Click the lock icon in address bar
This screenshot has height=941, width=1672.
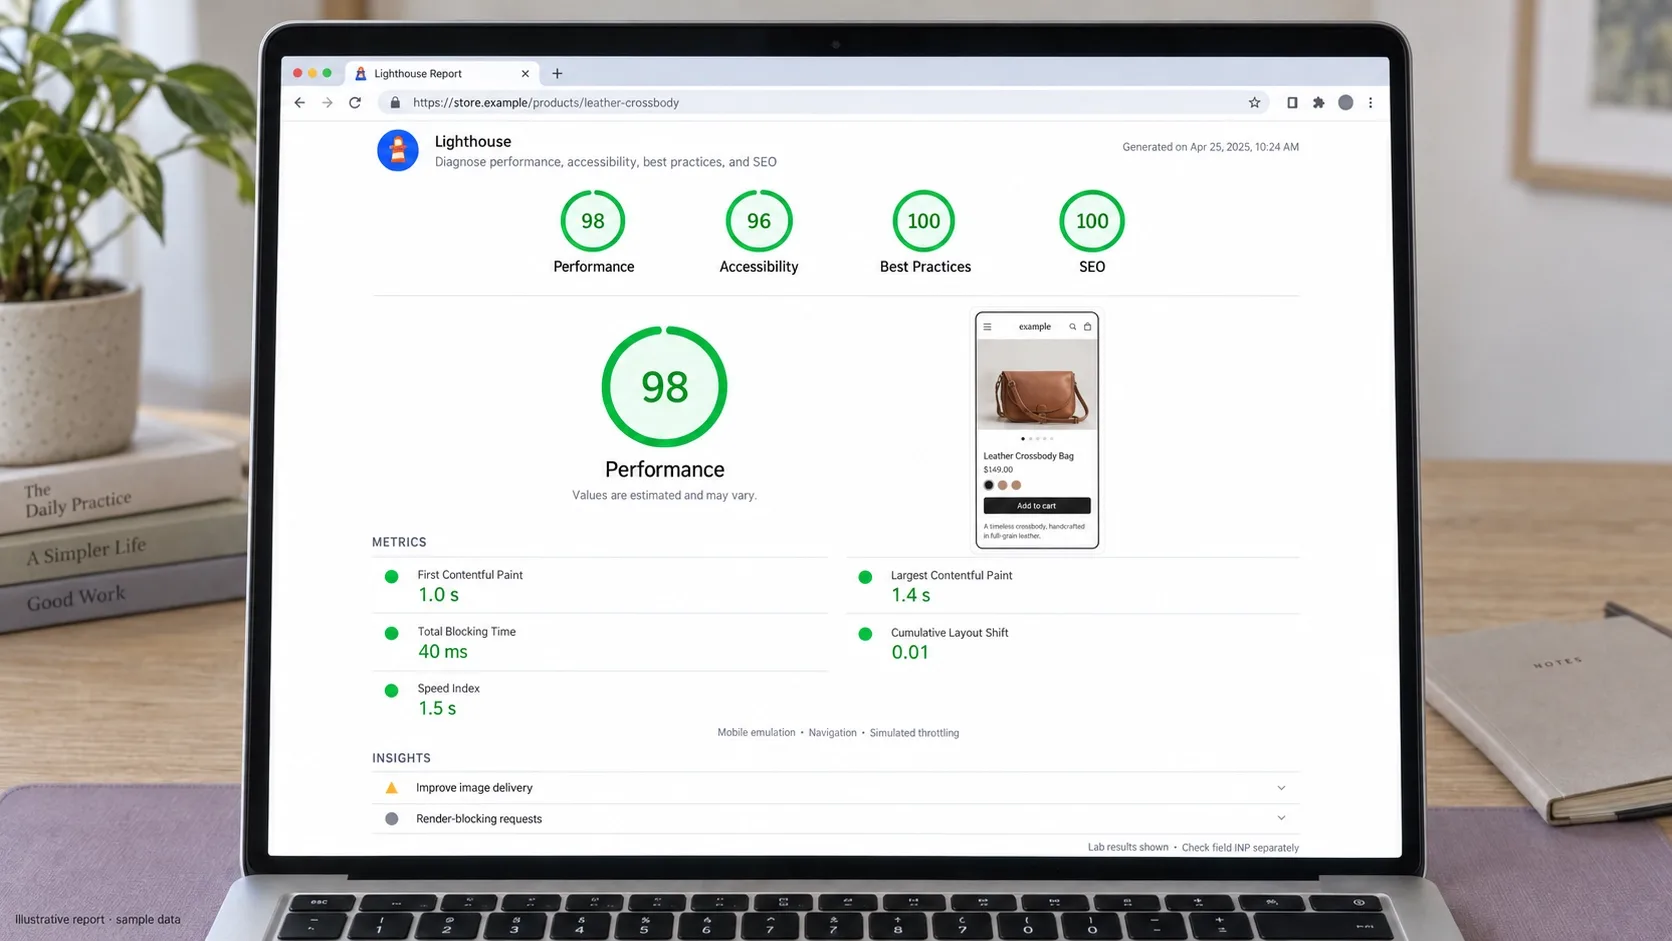(x=395, y=103)
